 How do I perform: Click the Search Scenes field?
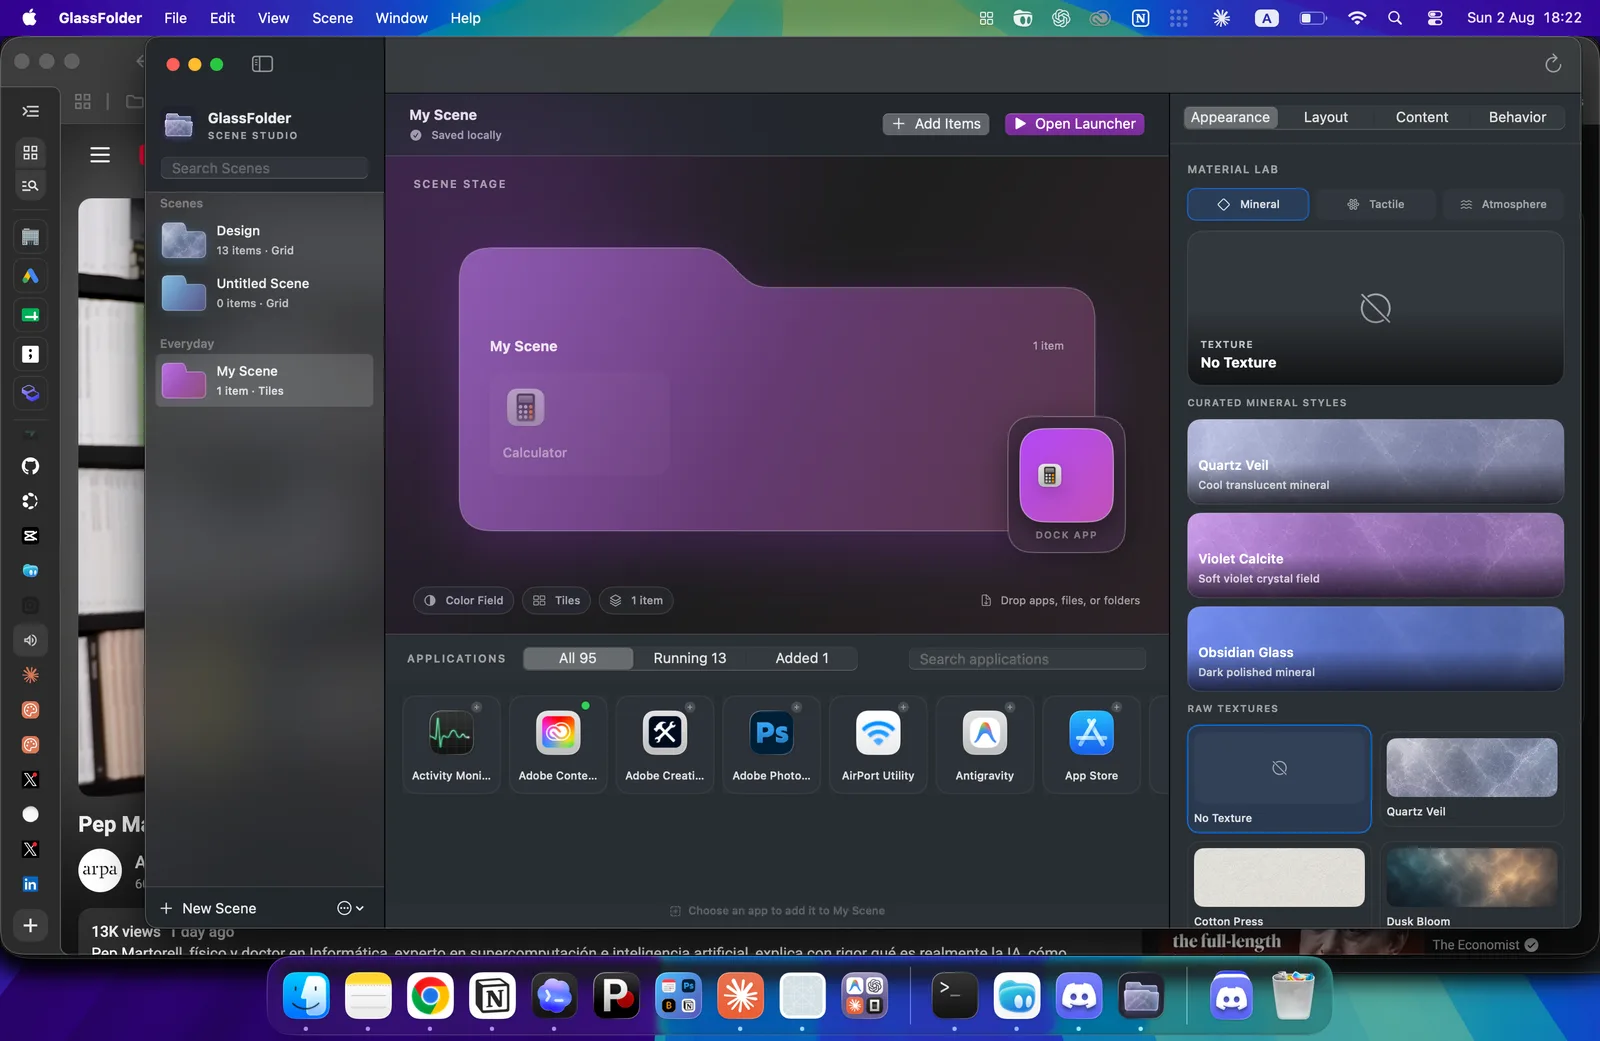(264, 168)
